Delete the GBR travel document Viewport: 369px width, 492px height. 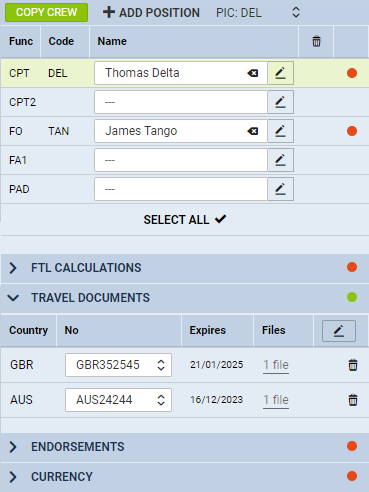353,365
